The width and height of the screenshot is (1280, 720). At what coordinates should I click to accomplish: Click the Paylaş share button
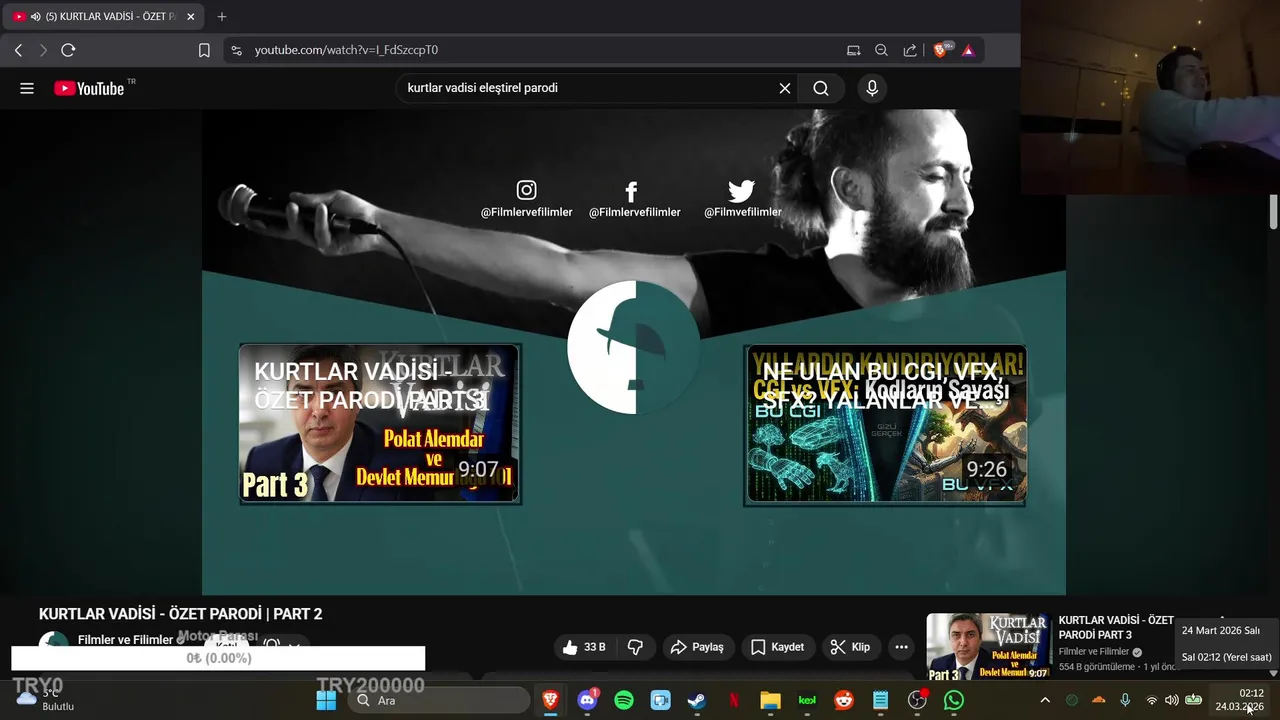click(697, 647)
